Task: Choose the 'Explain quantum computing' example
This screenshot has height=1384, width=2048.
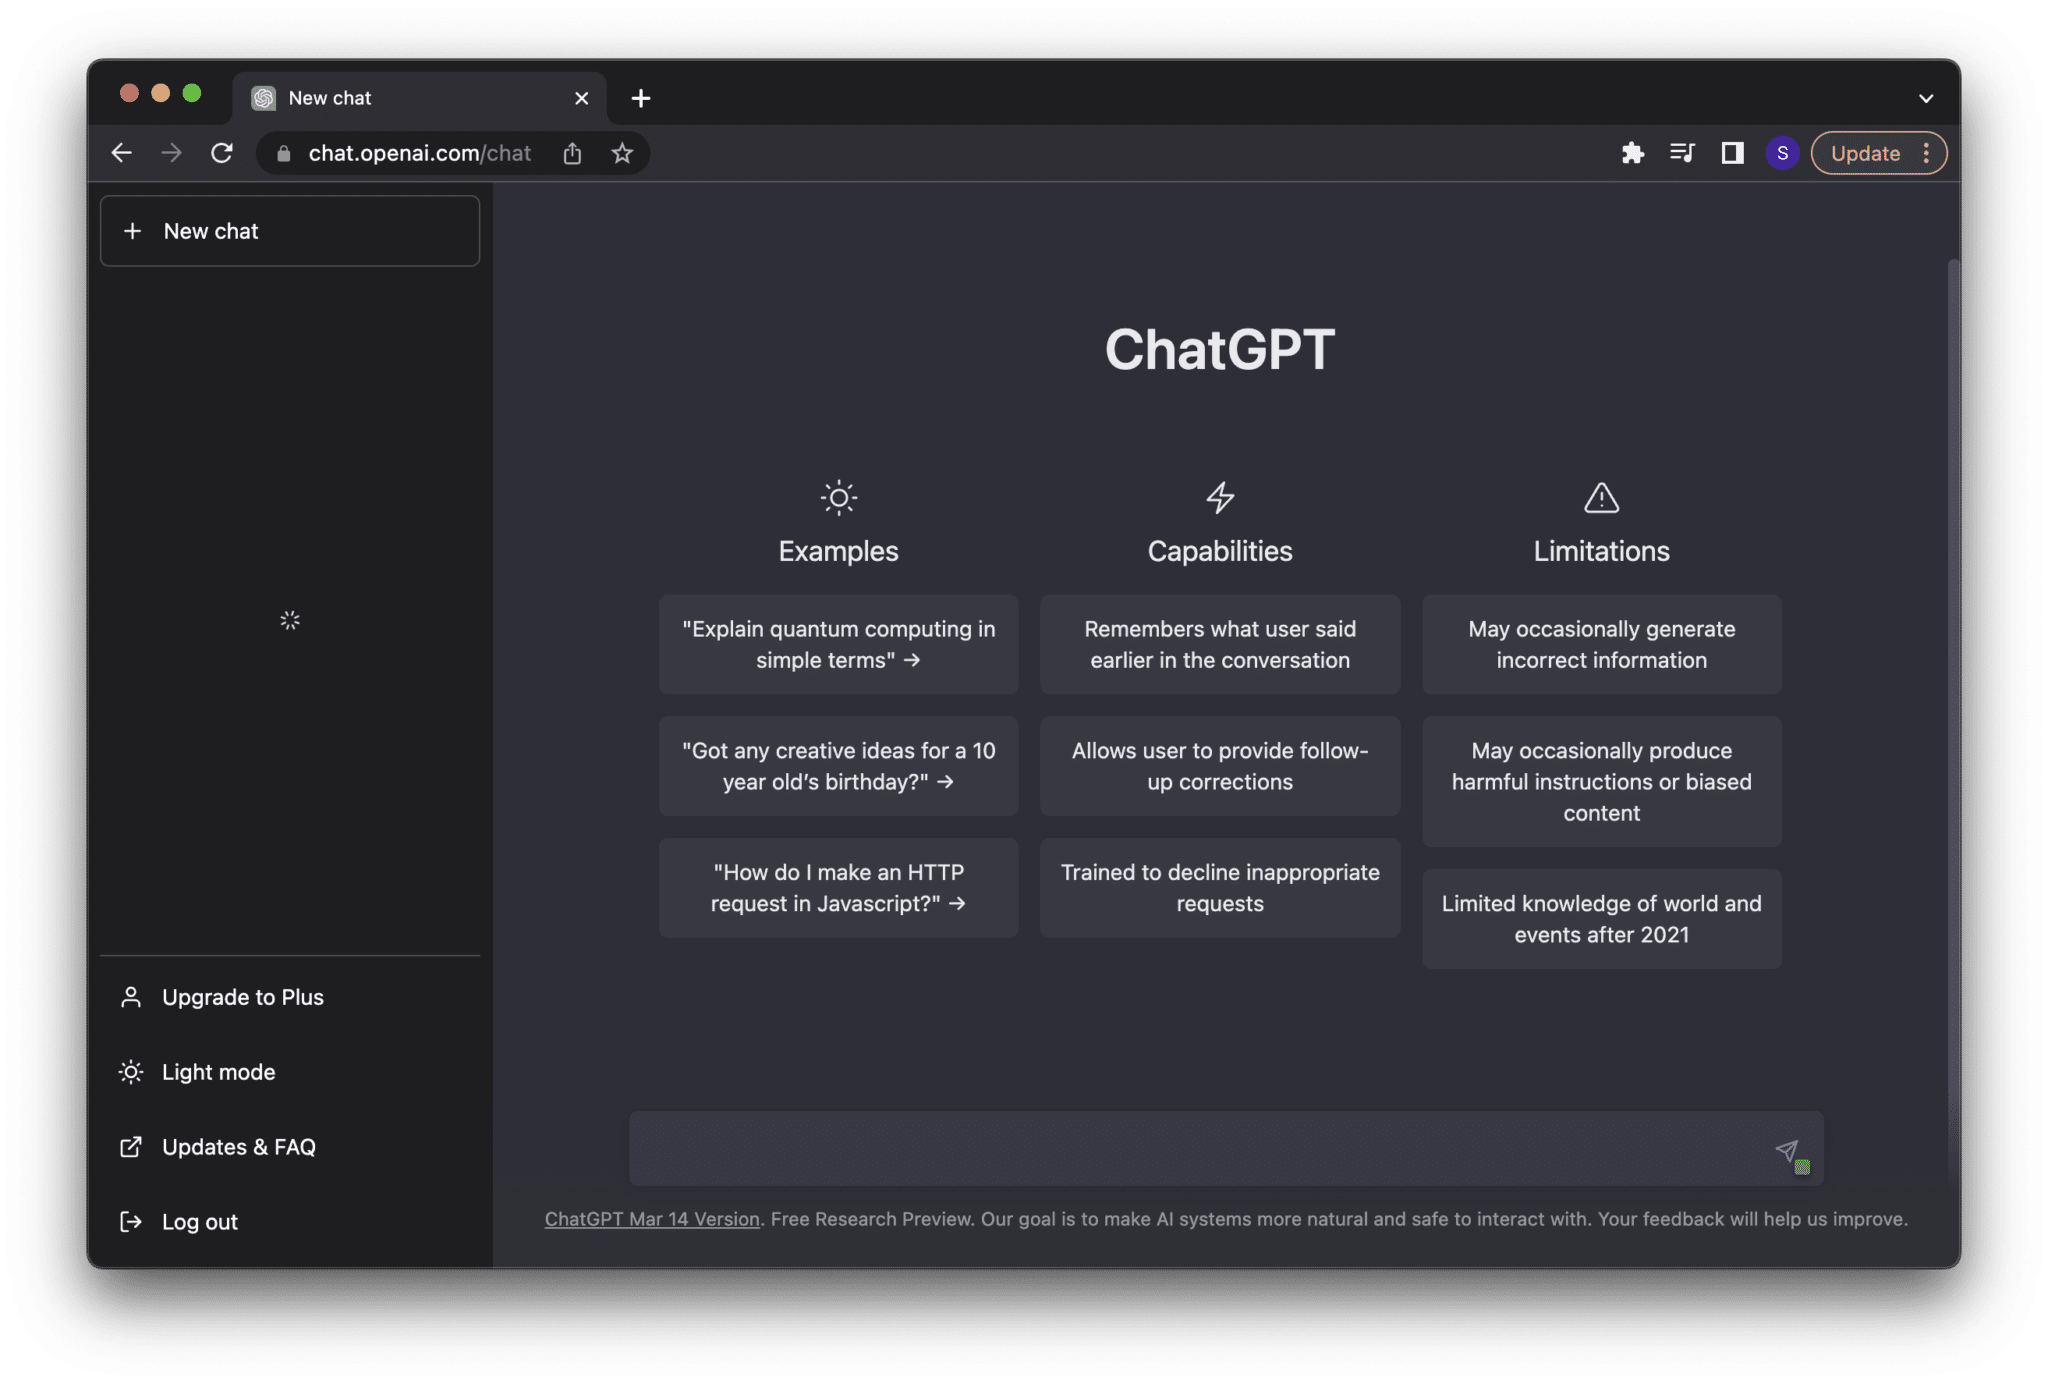Action: tap(839, 645)
